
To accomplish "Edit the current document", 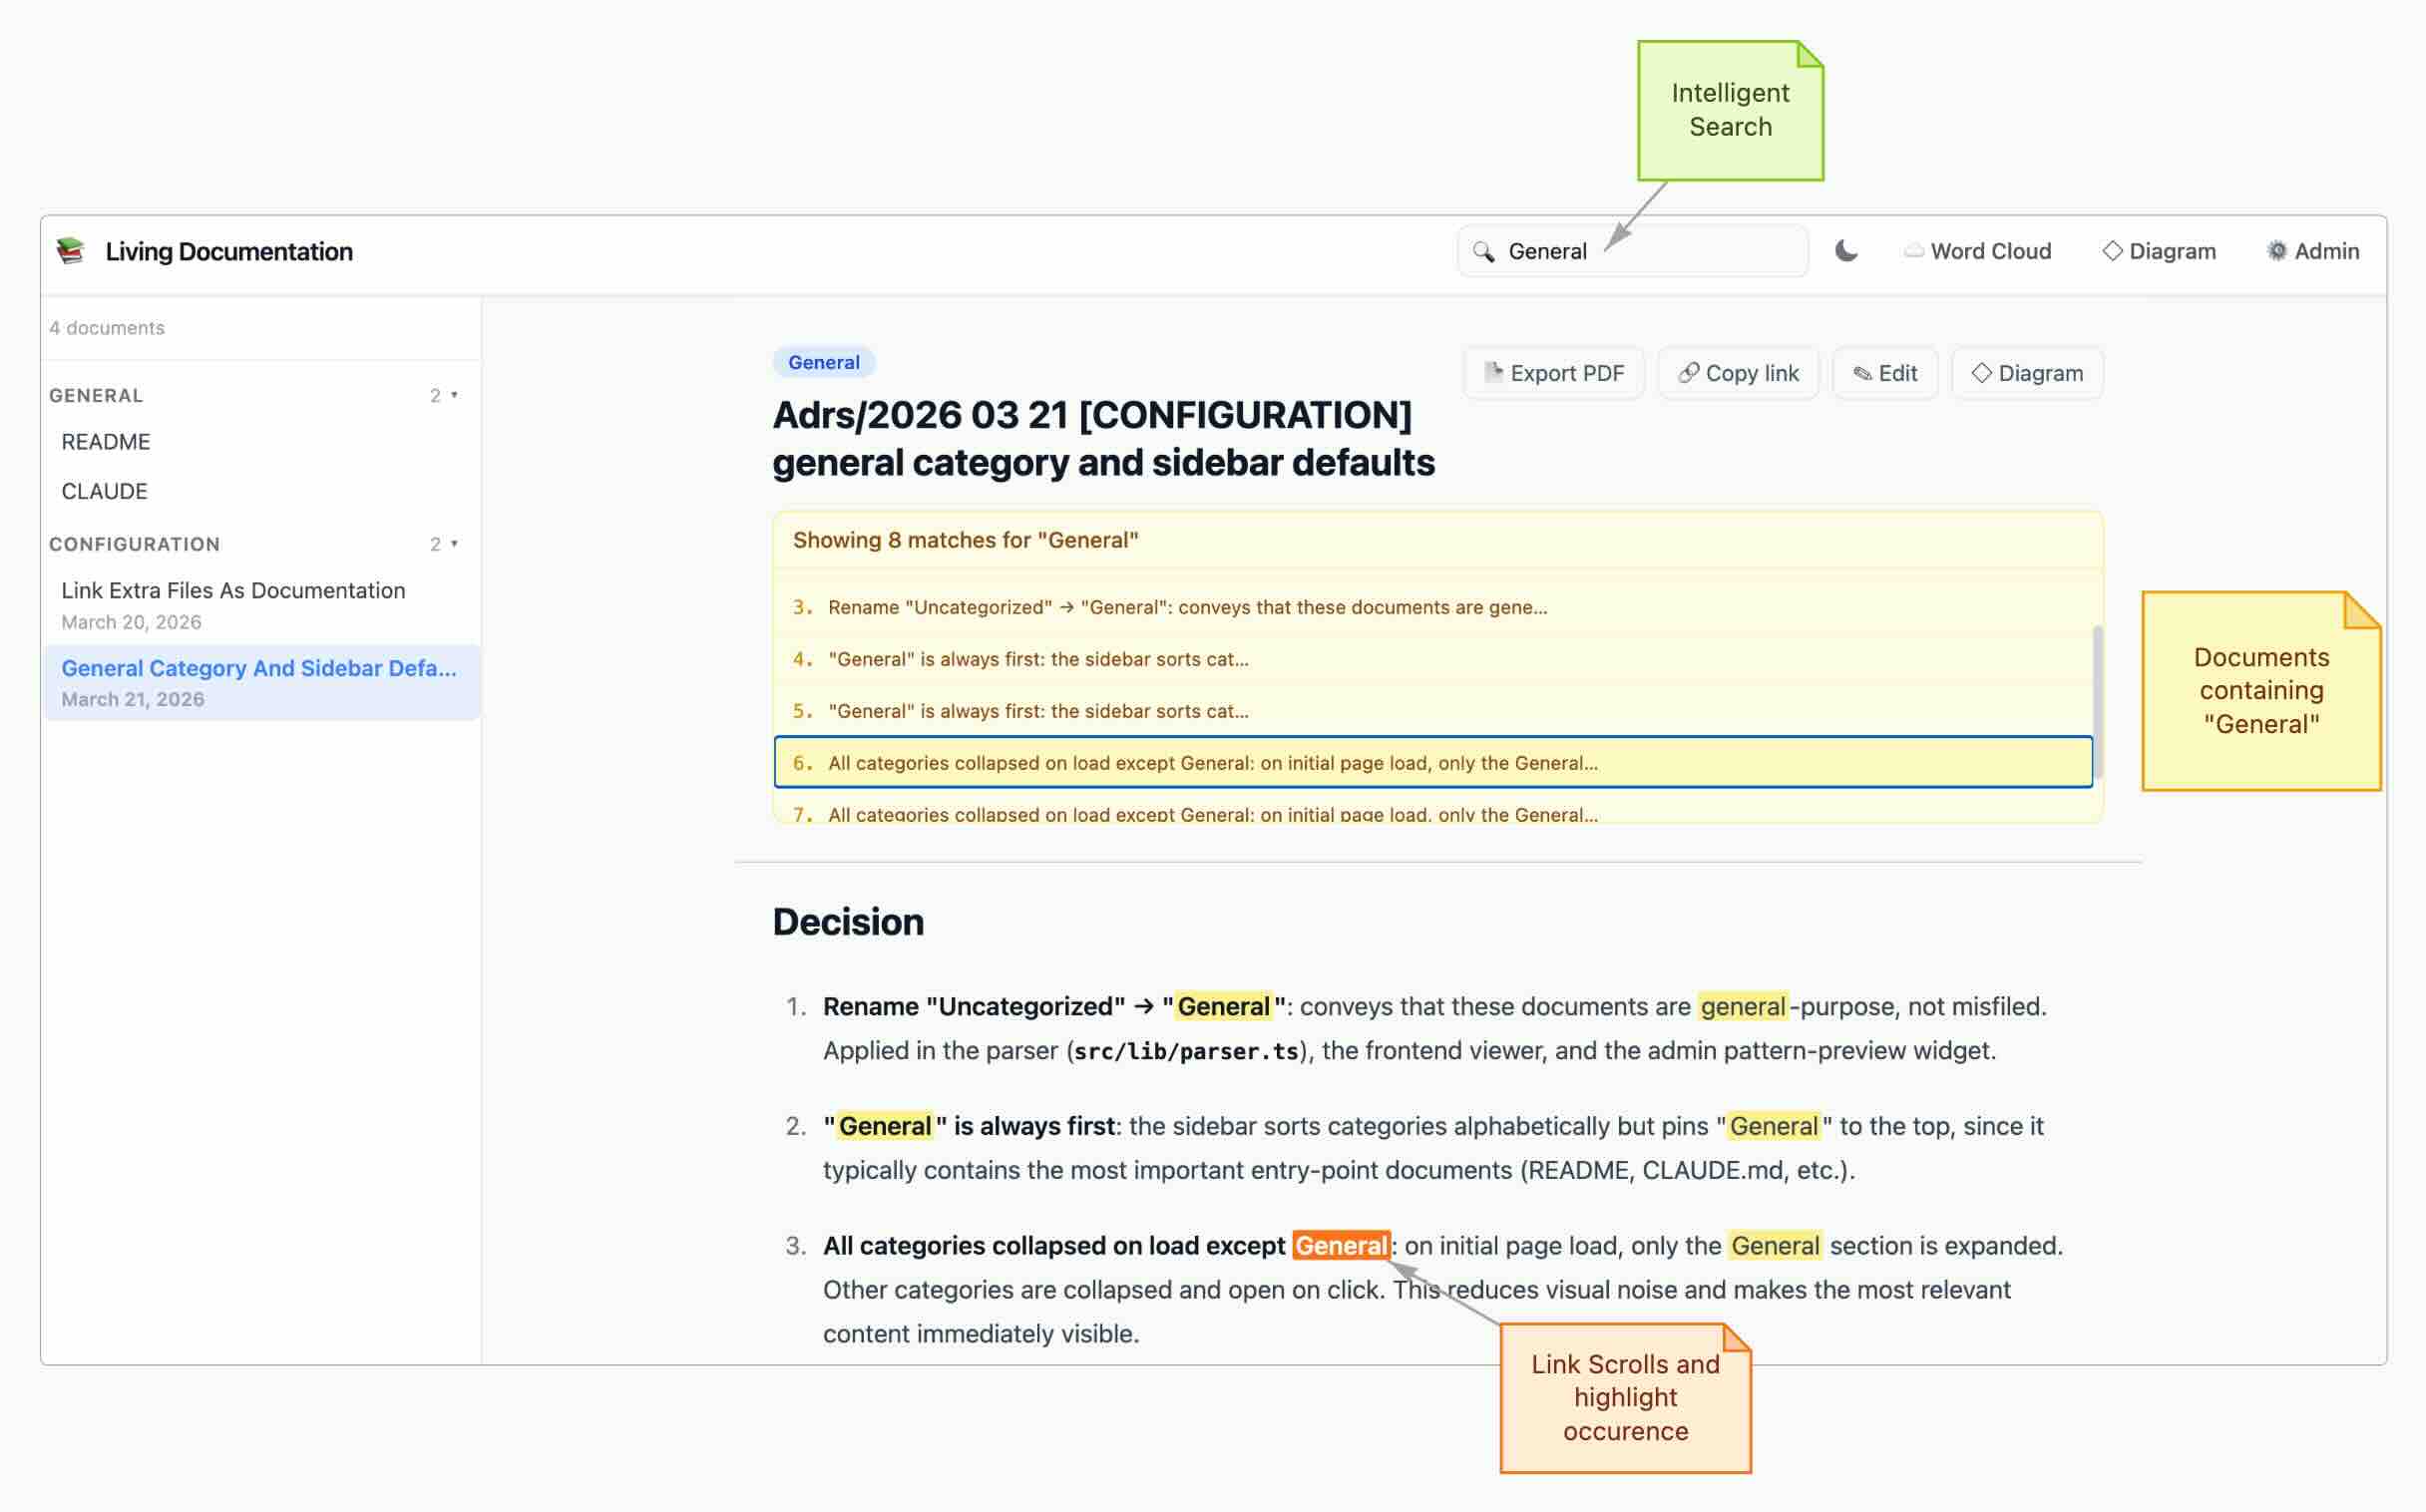I will point(1885,373).
